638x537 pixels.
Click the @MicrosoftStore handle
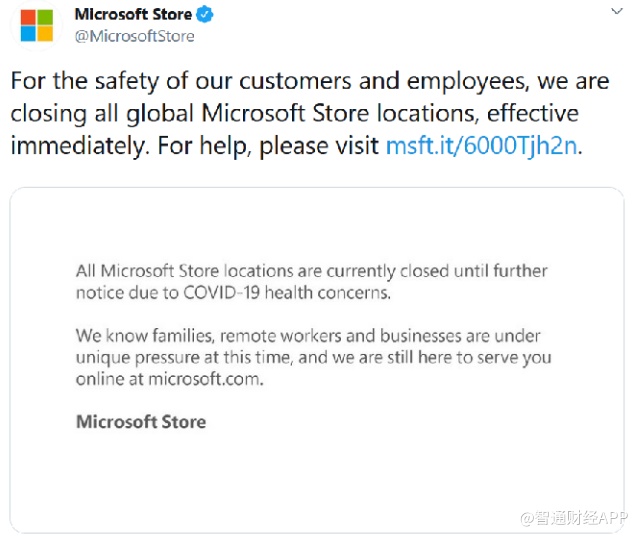[134, 36]
